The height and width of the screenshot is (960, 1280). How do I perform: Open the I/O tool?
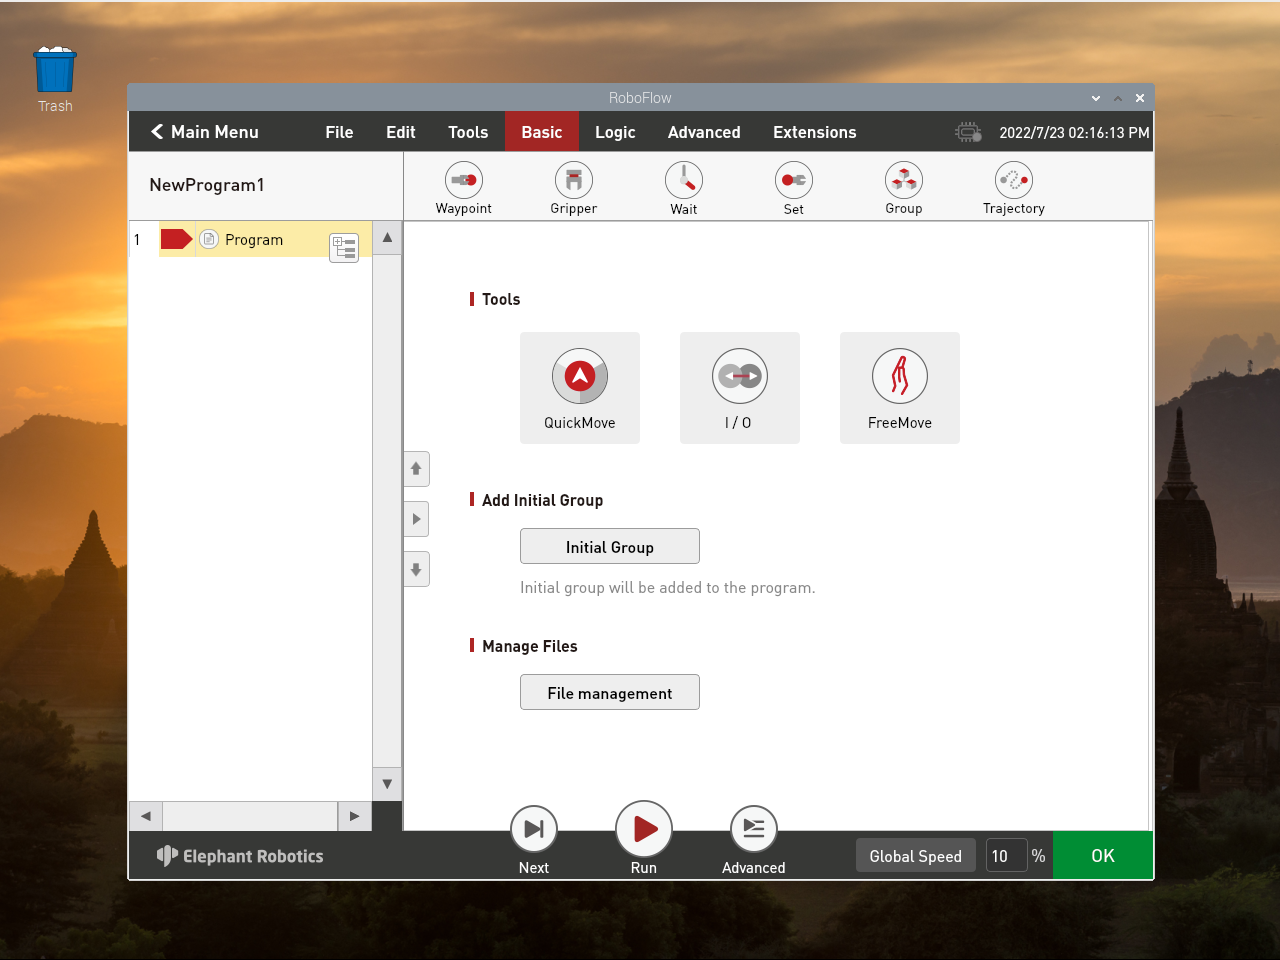click(739, 387)
